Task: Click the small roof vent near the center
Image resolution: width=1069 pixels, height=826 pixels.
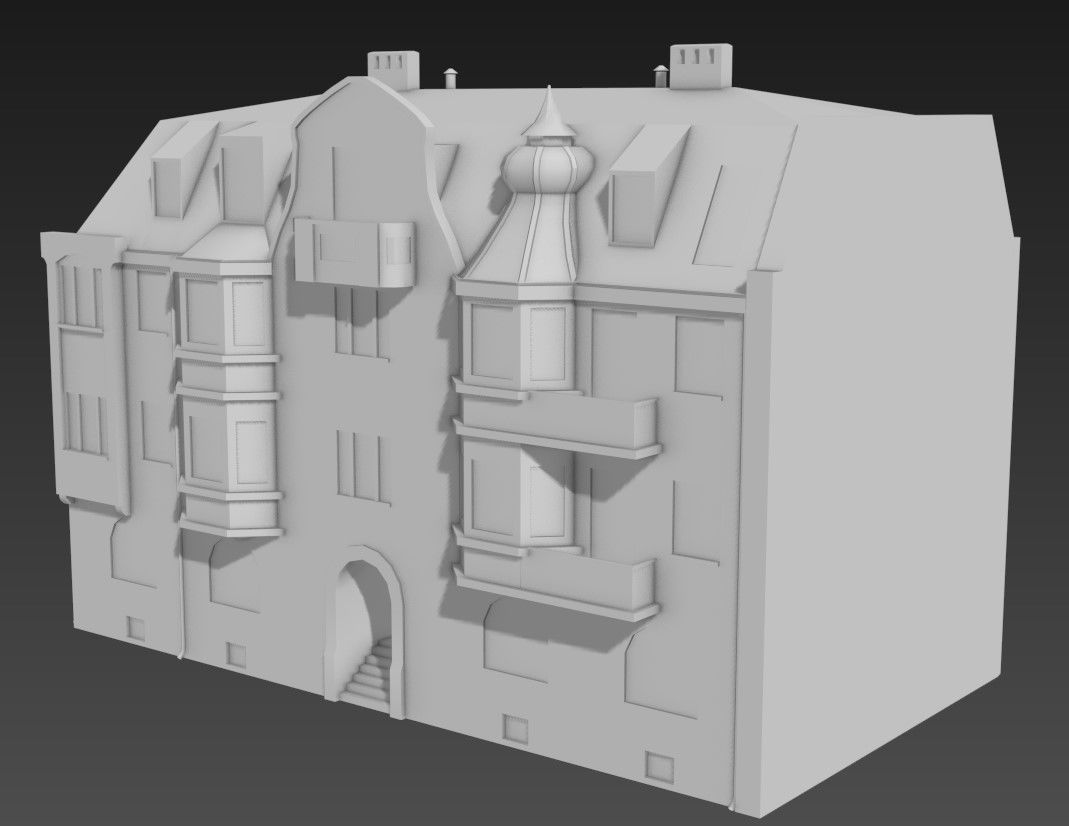Action: pyautogui.click(x=451, y=76)
